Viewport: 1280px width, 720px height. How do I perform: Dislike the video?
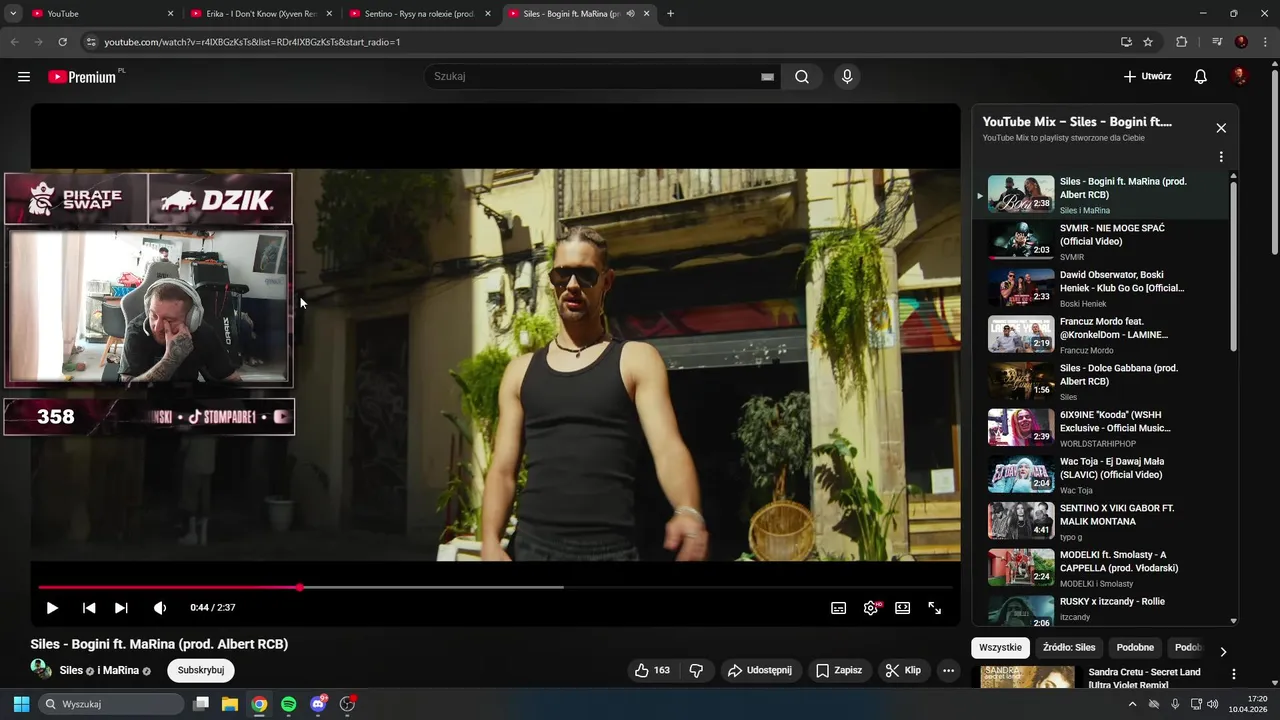pyautogui.click(x=697, y=671)
